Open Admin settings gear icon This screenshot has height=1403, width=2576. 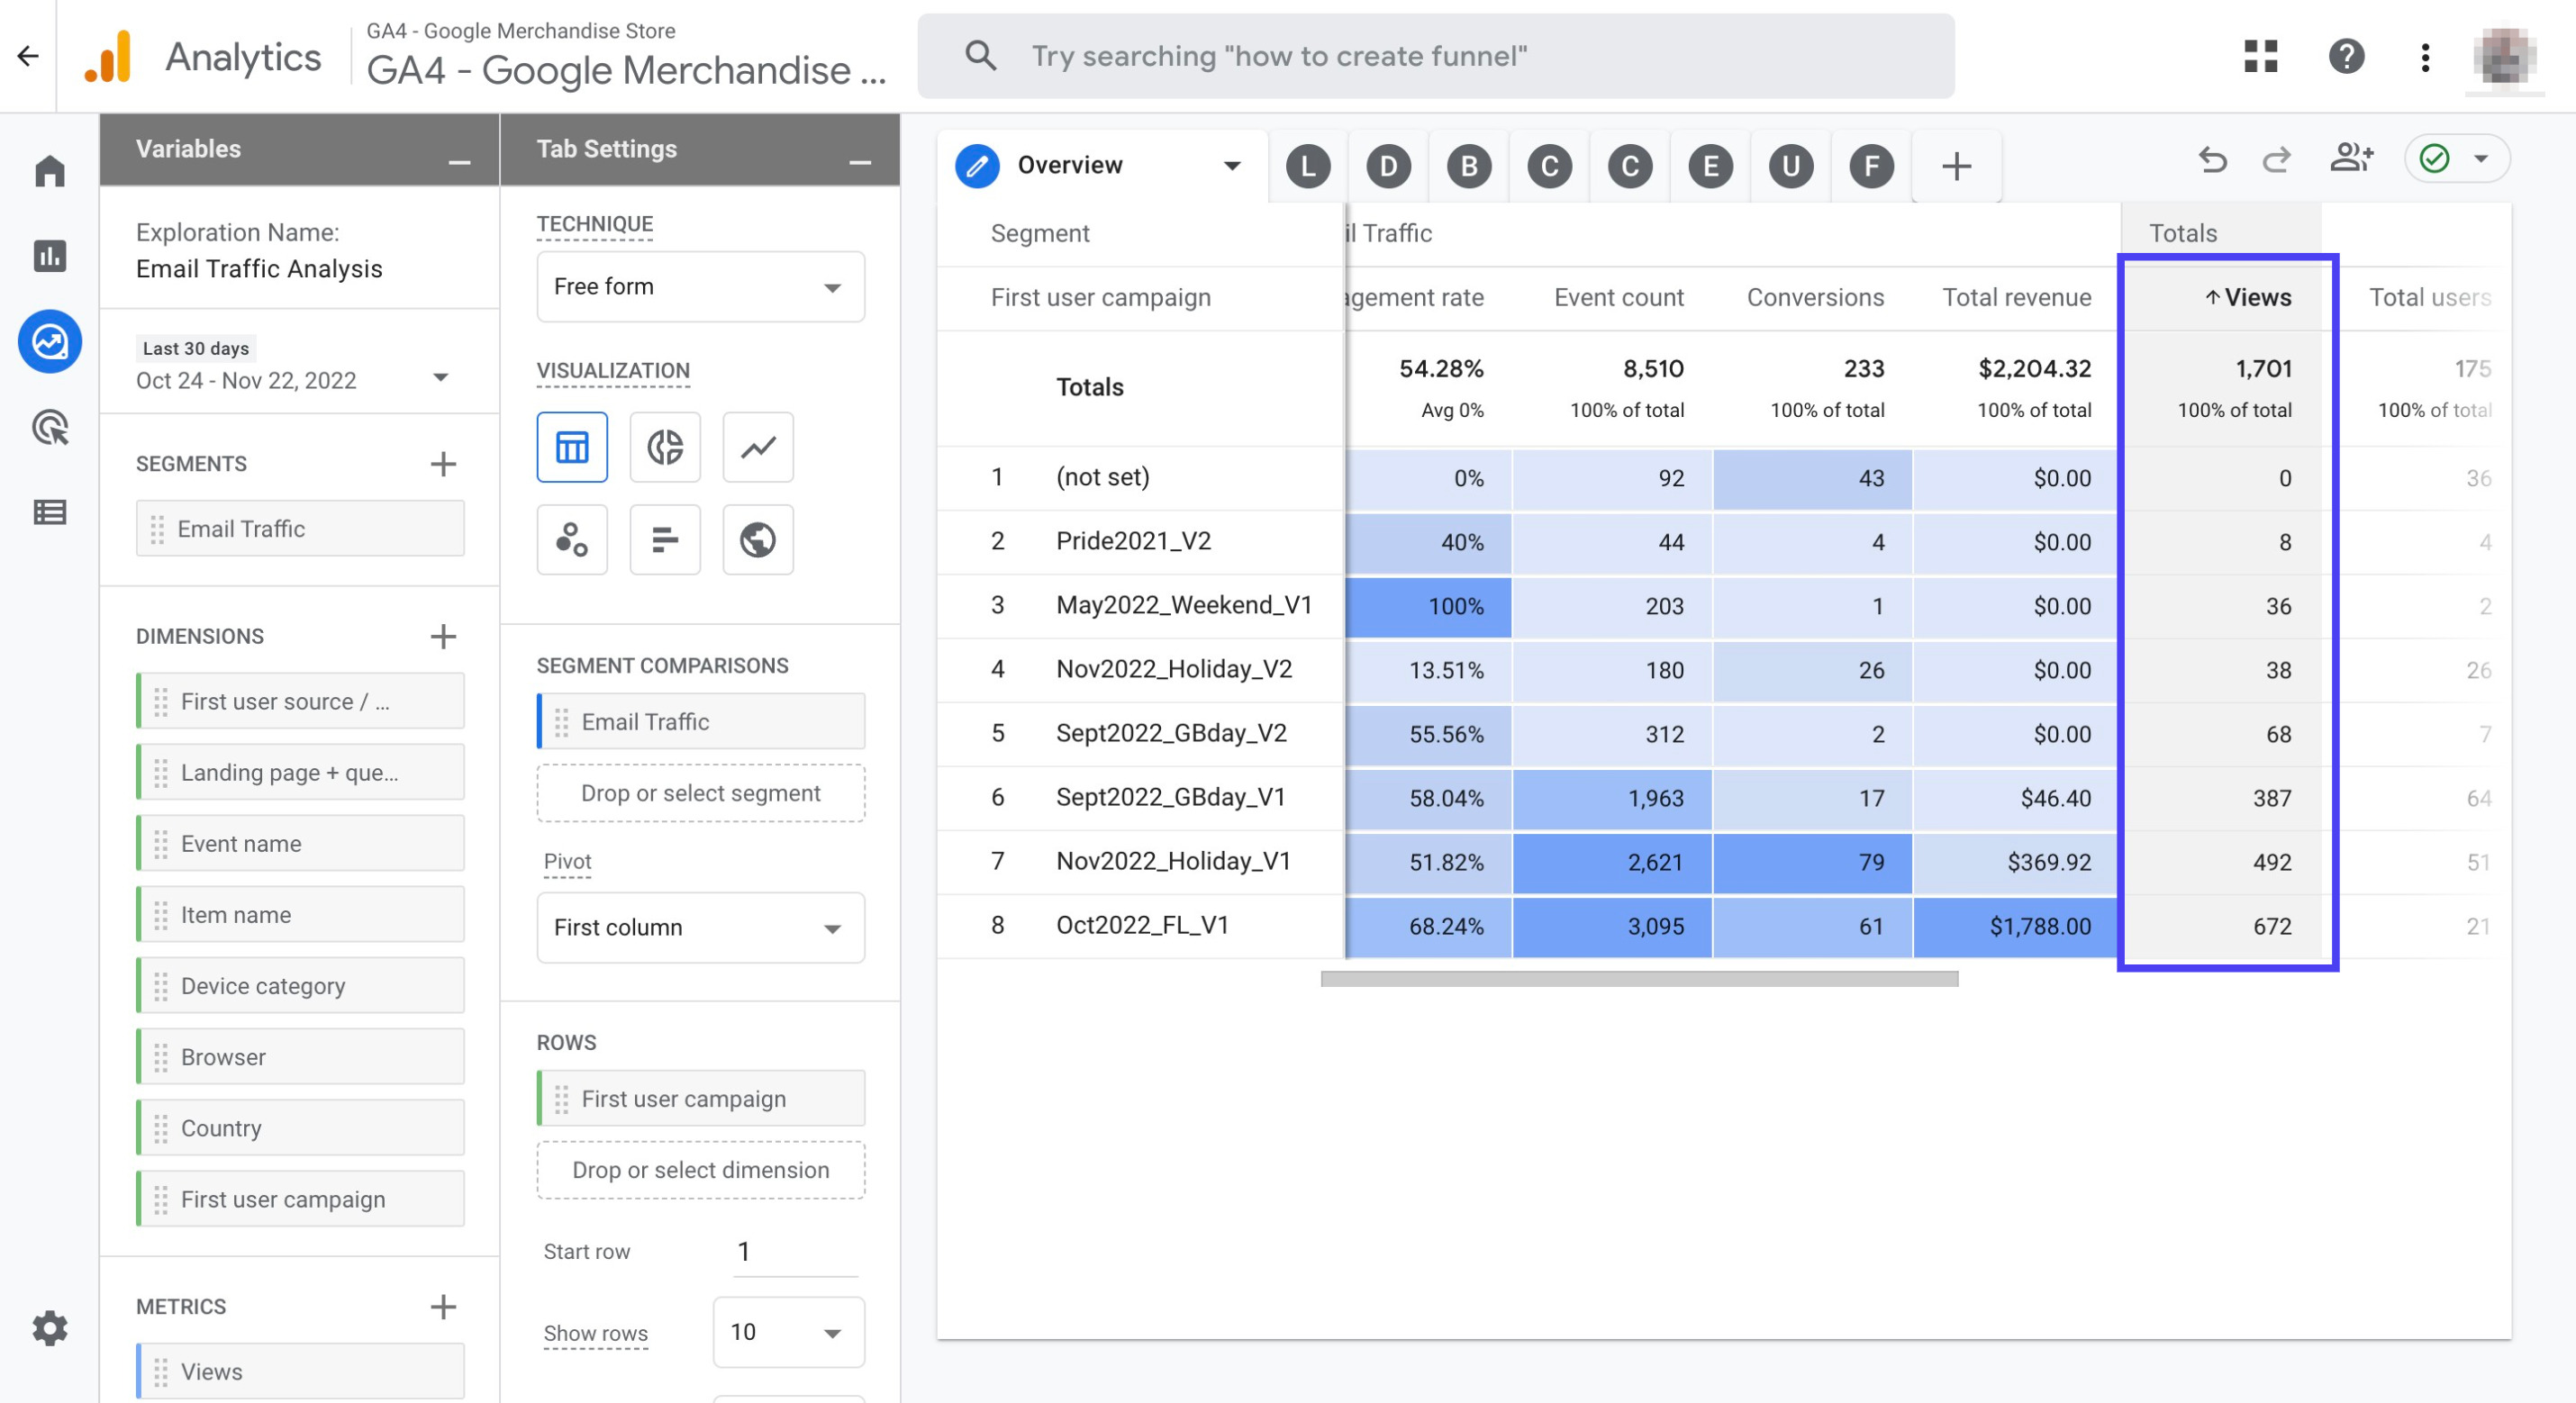pos(50,1328)
